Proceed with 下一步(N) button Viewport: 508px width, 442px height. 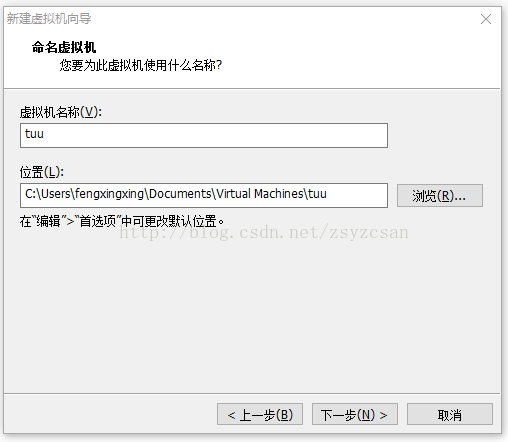pos(355,414)
